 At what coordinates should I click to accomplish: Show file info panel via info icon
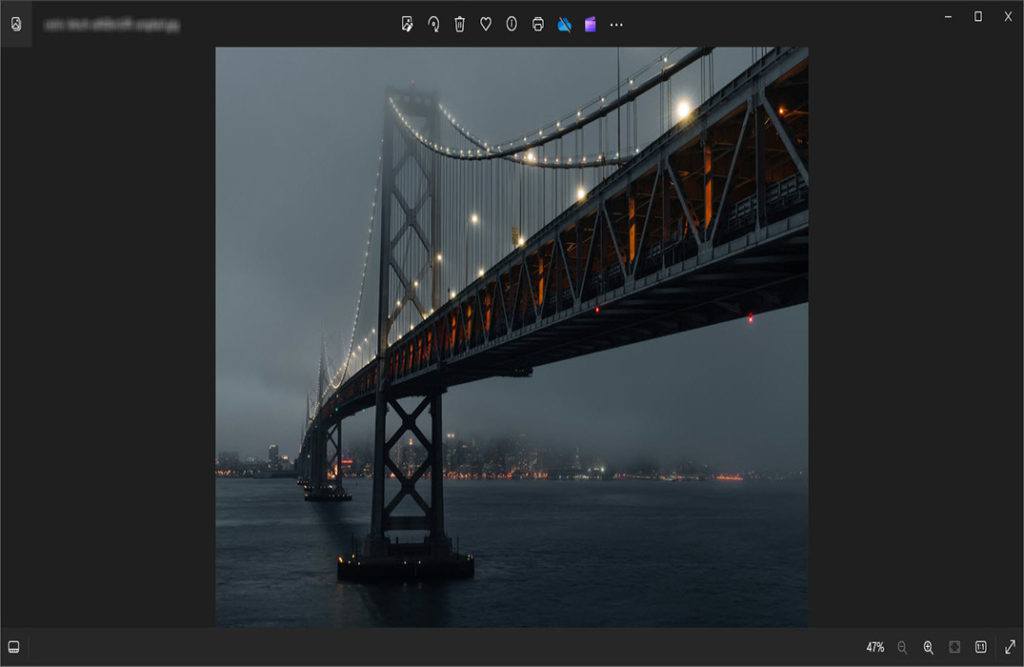511,24
